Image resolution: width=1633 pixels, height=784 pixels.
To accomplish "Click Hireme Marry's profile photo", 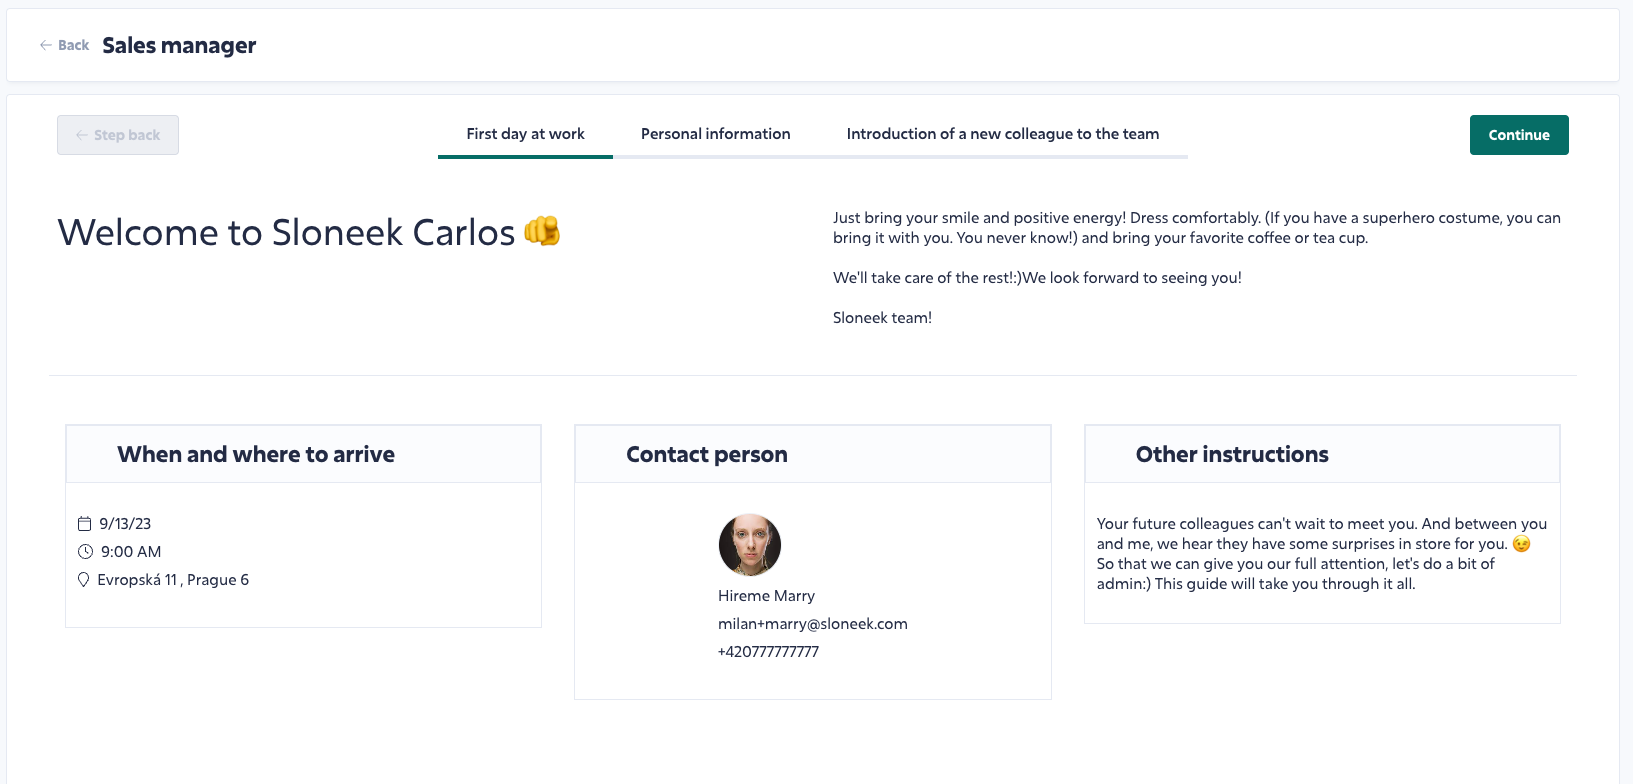I will coord(749,545).
